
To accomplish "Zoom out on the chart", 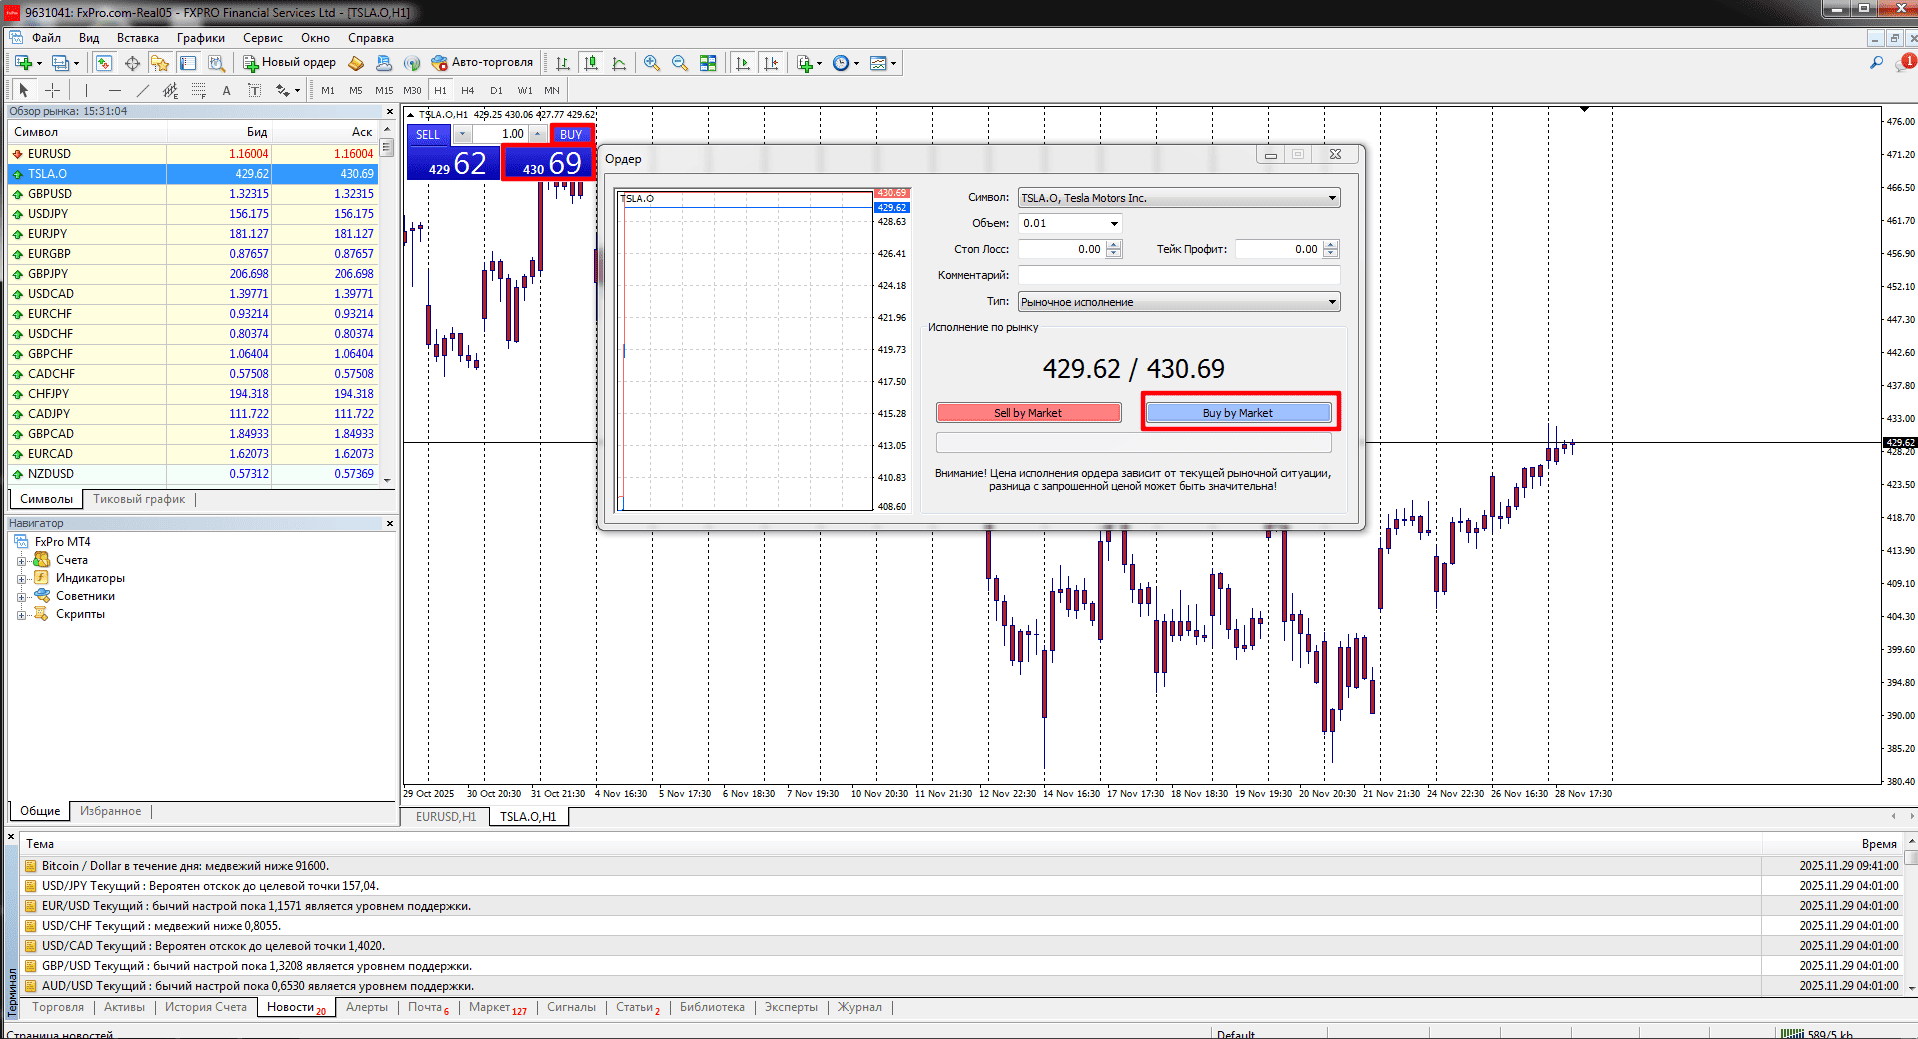I will pos(680,63).
